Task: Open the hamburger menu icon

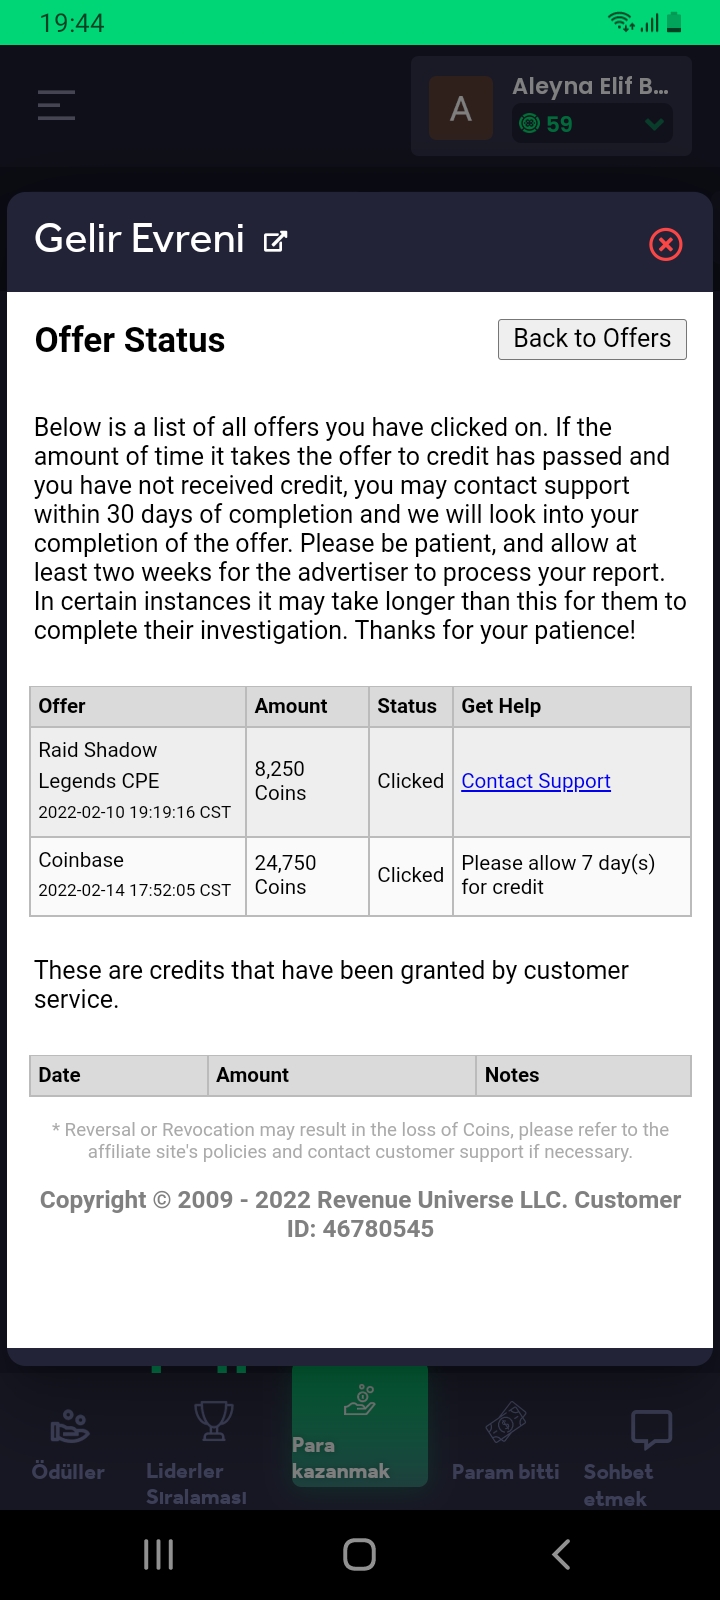Action: tap(56, 105)
